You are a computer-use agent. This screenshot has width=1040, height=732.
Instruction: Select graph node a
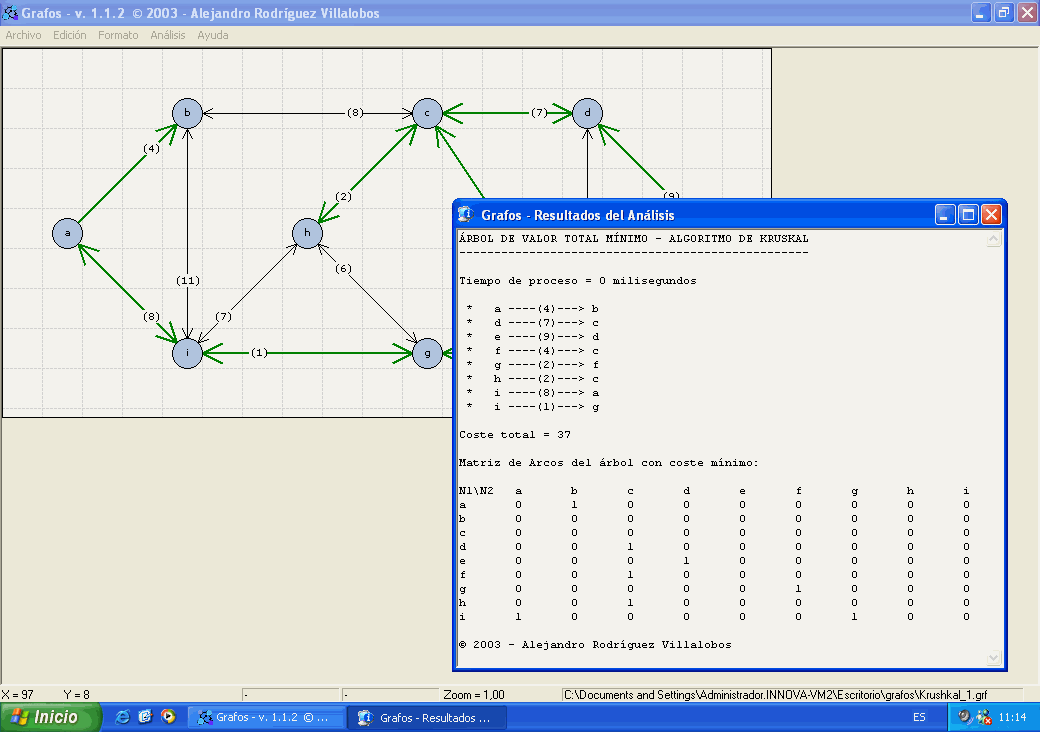click(67, 233)
